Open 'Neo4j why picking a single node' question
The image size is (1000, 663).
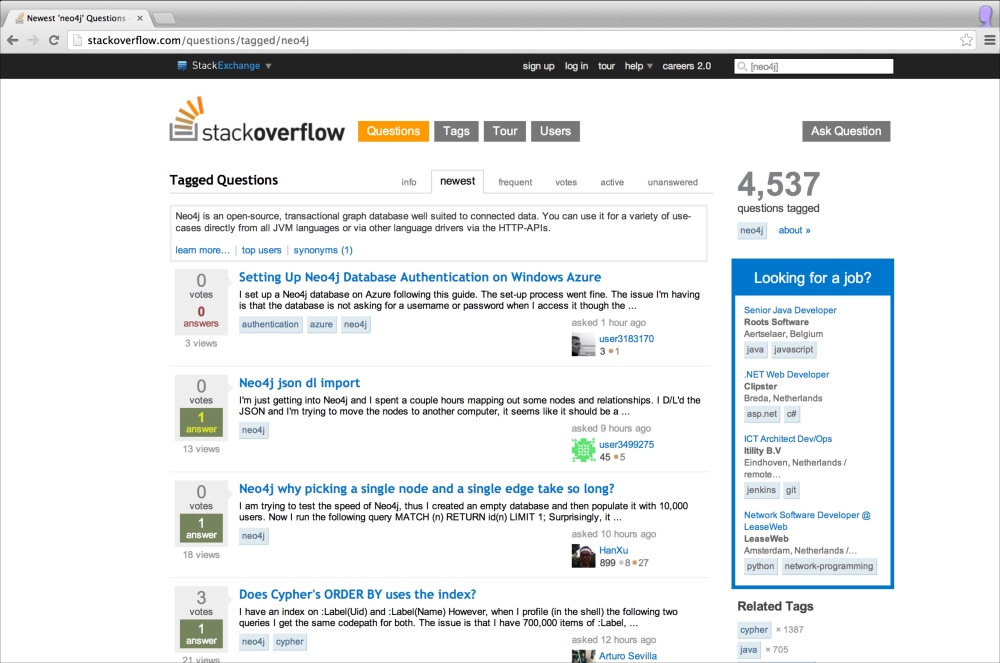coord(426,489)
